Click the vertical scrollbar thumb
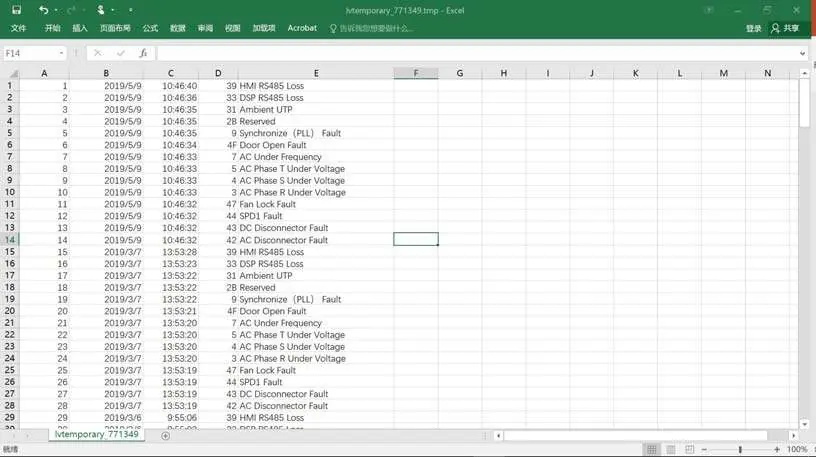 coord(805,103)
